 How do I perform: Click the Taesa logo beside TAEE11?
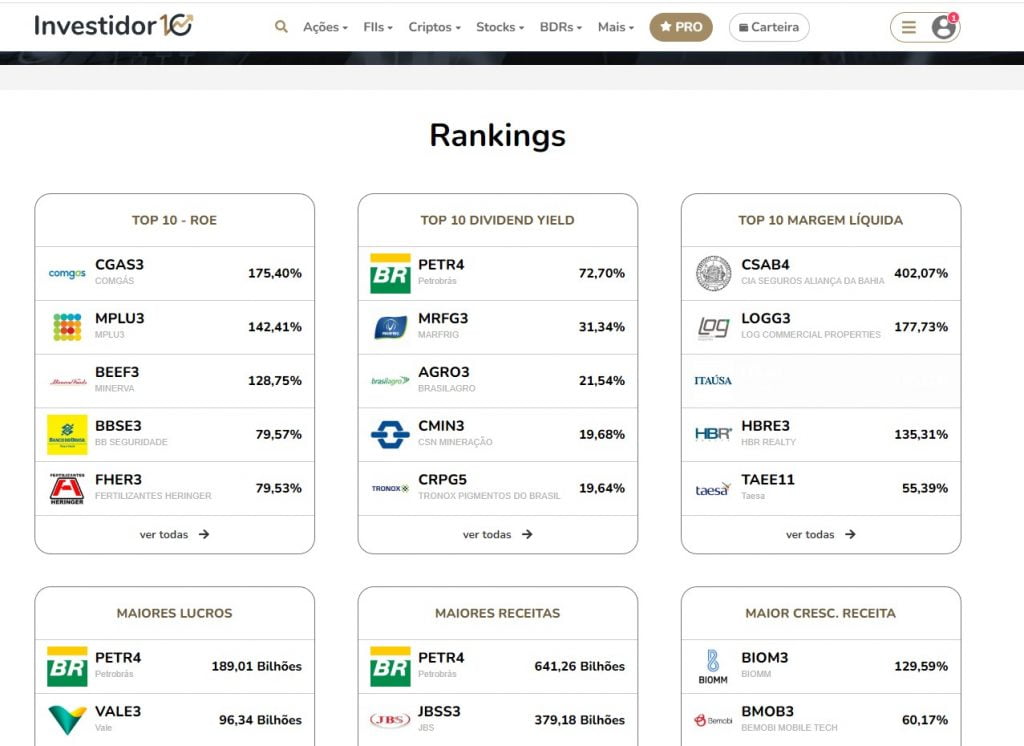point(713,488)
